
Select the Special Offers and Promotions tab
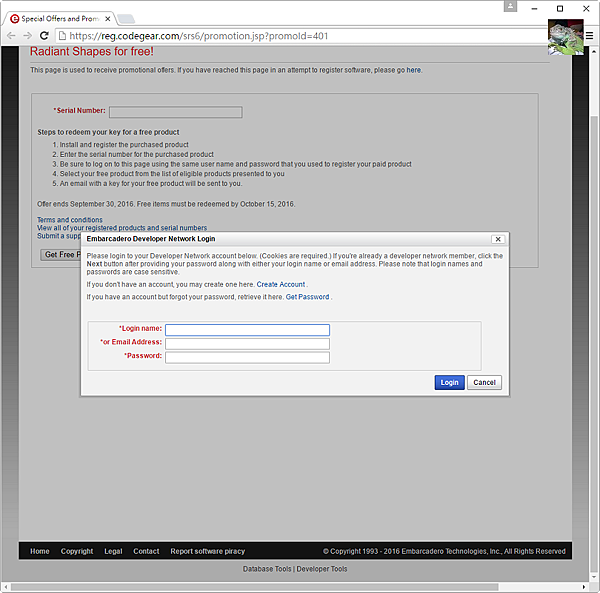coord(59,19)
